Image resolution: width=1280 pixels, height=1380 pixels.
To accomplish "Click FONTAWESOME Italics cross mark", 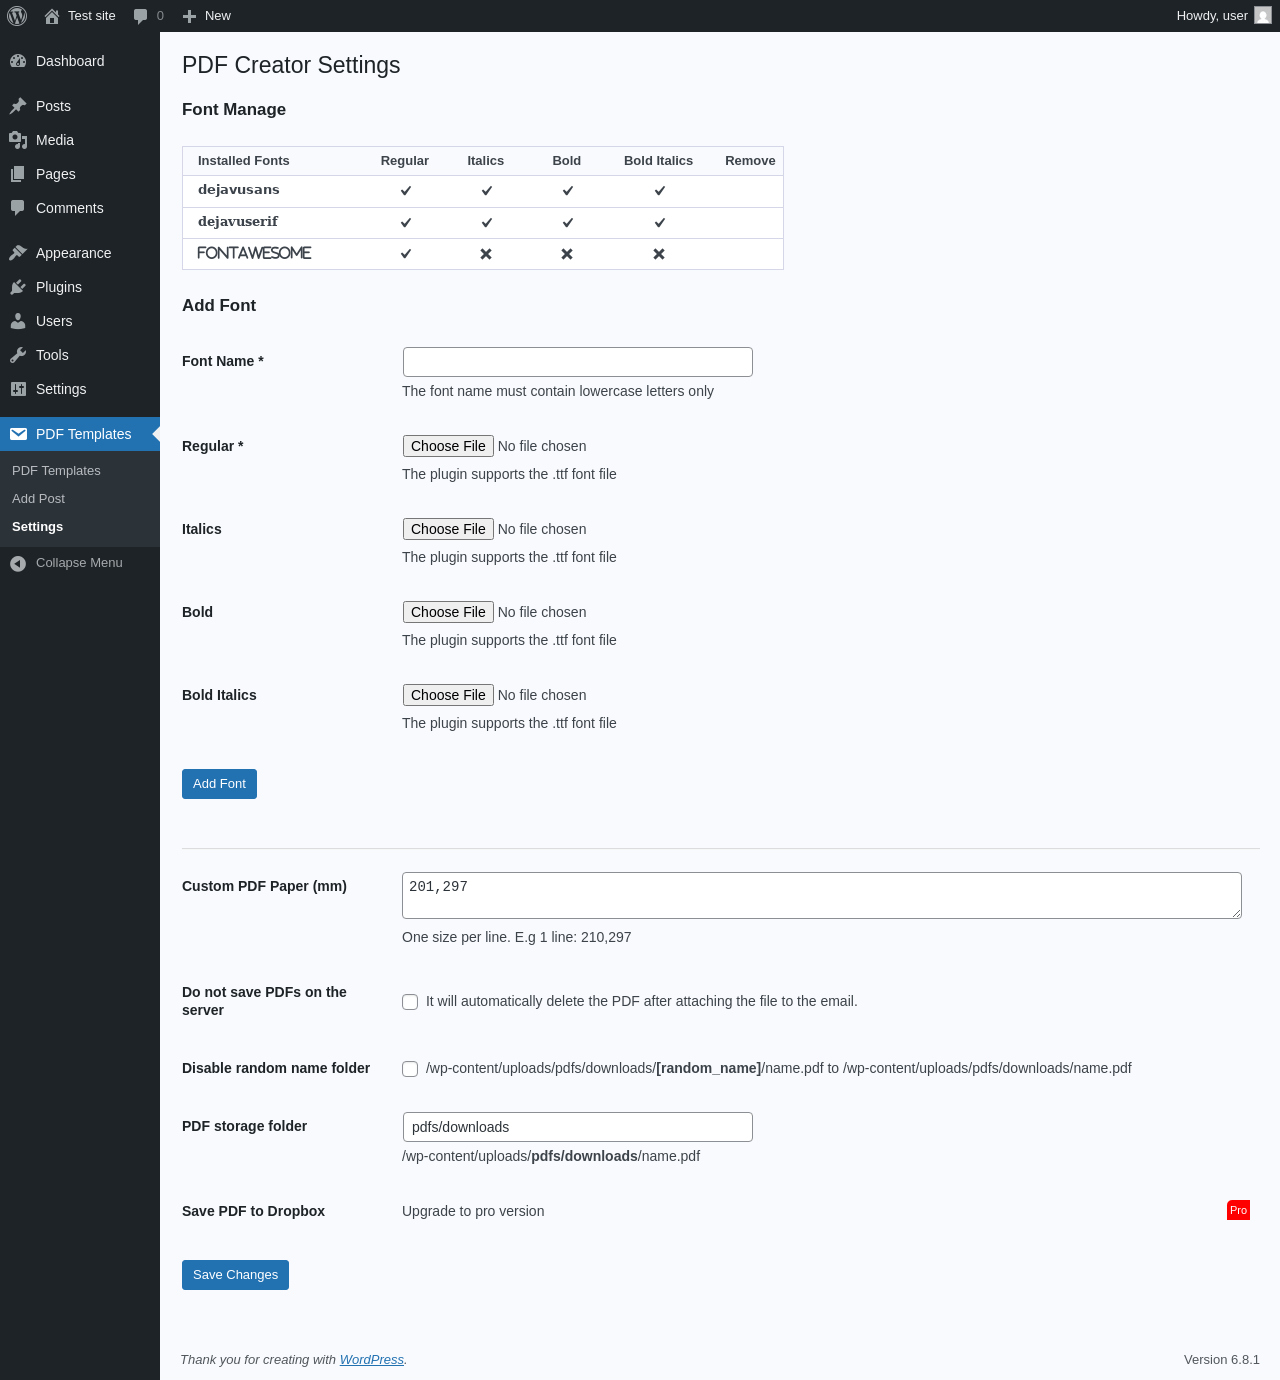I will (486, 254).
